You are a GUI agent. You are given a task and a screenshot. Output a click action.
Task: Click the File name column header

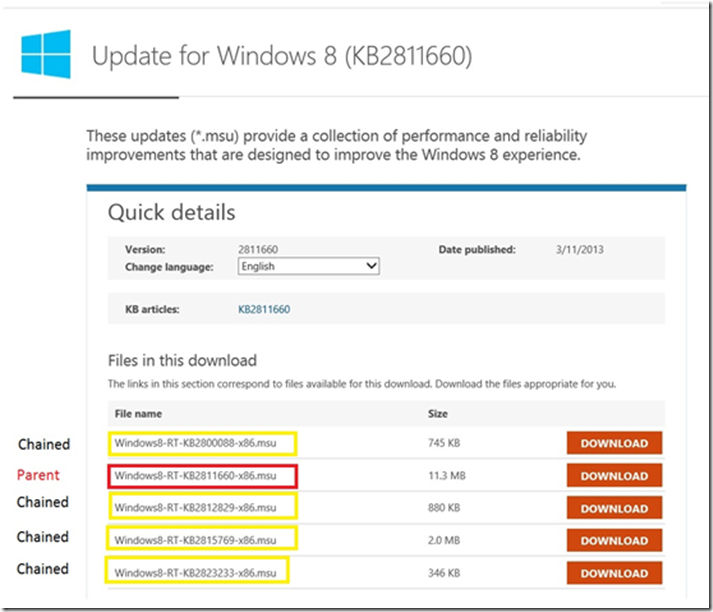tap(138, 414)
